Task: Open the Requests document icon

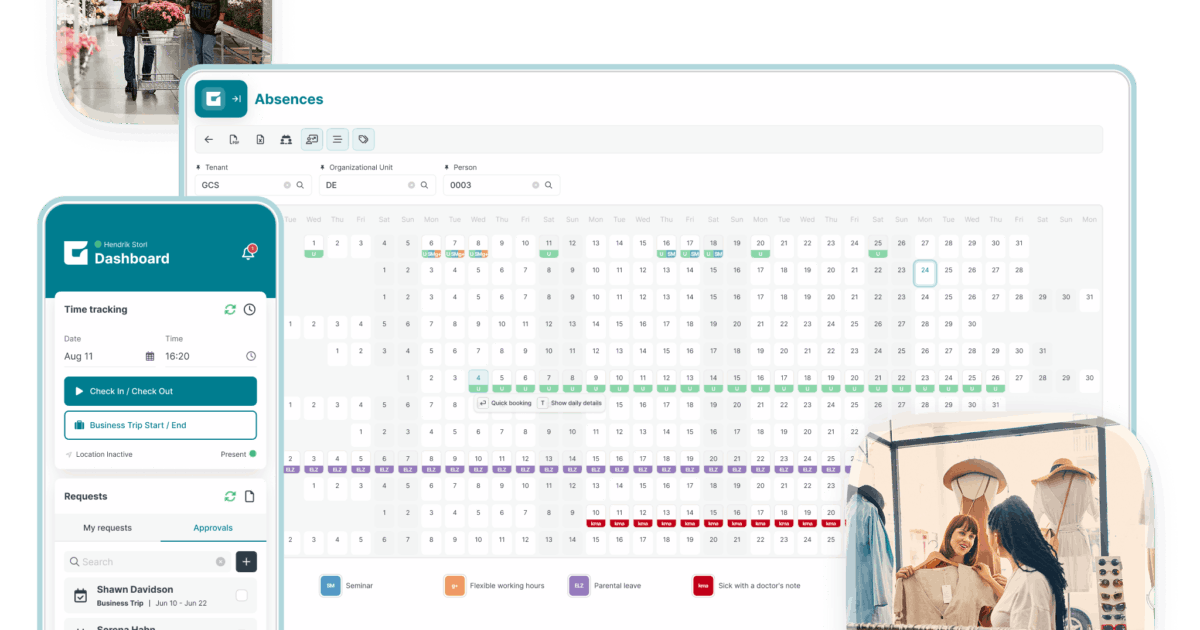Action: (250, 496)
